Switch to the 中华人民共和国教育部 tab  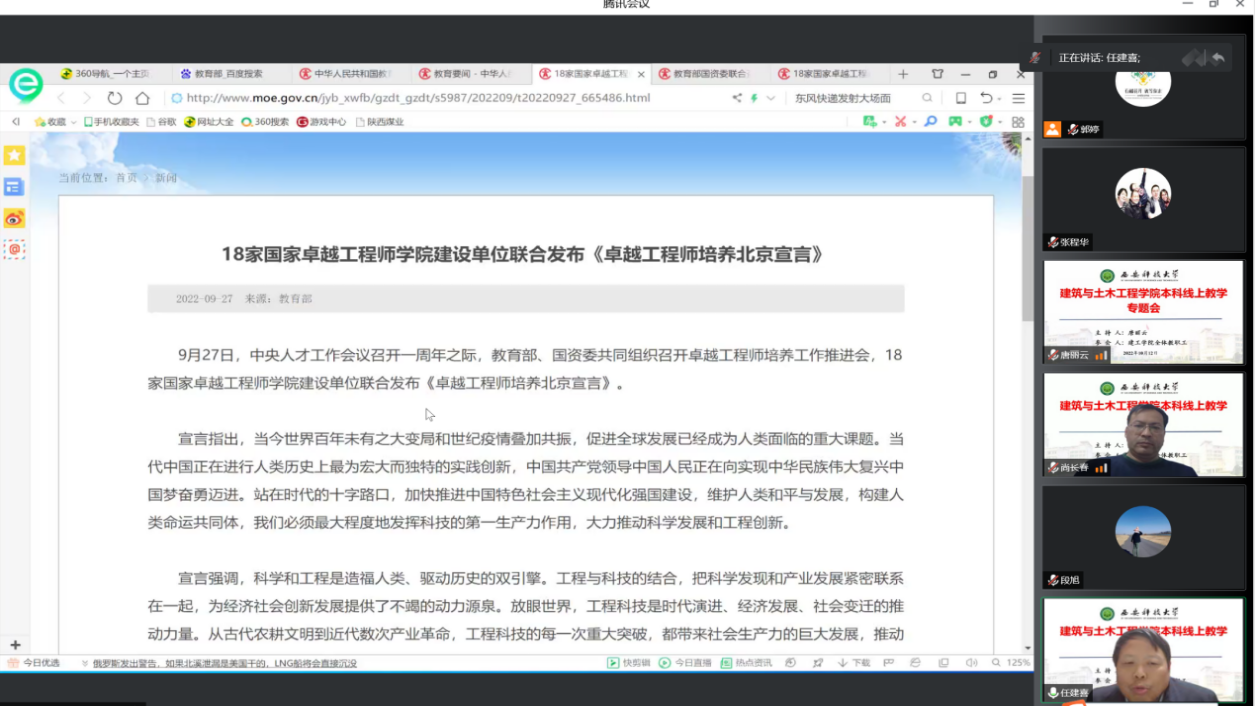pos(349,74)
